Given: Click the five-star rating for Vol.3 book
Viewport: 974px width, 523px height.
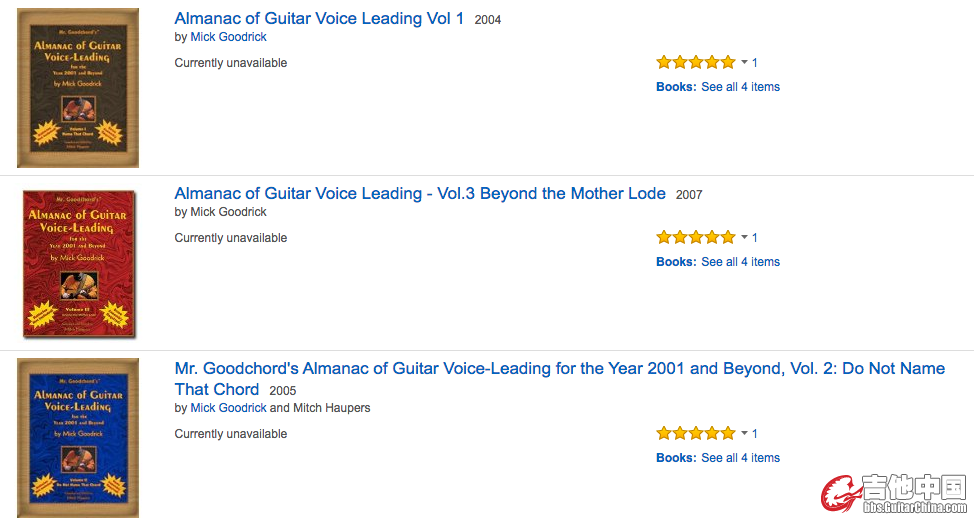Looking at the screenshot, I should [695, 237].
